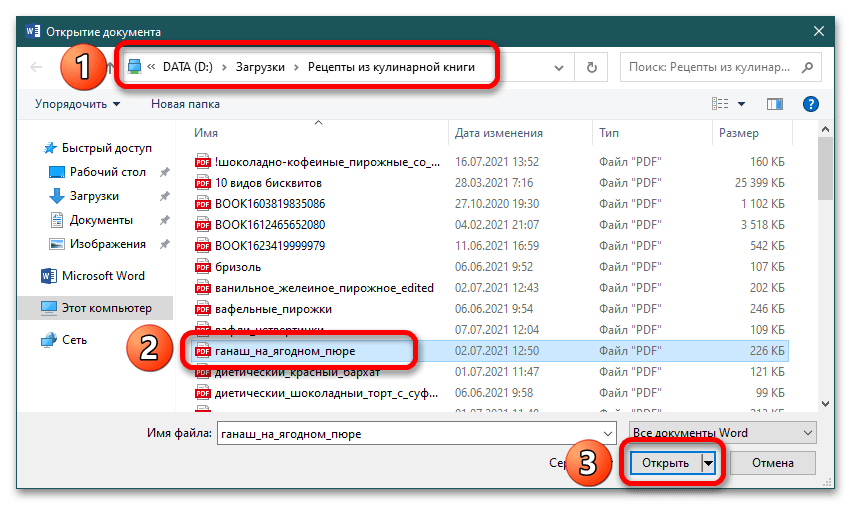Select Этот компьютер in navigation tree
The width and height of the screenshot is (851, 505).
[106, 308]
